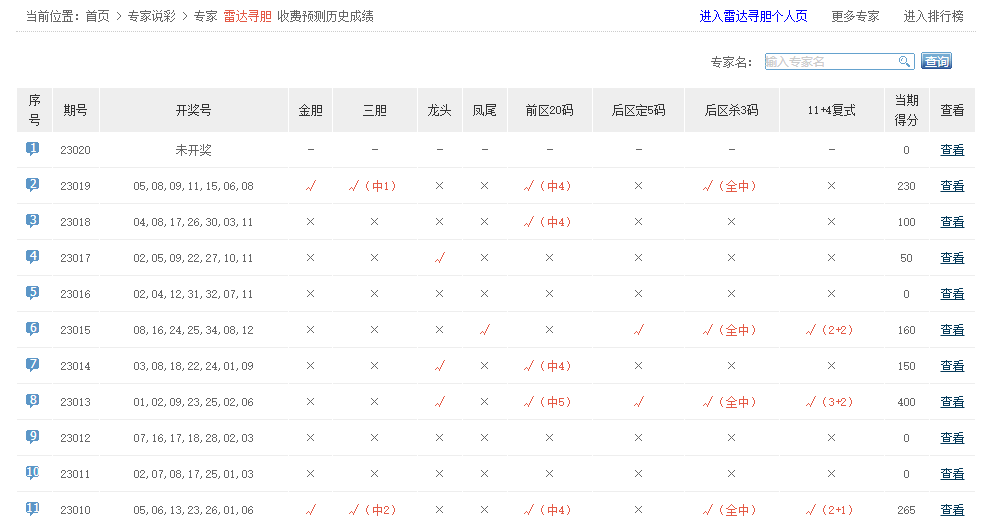Screen dimensions: 1005x523
Task: Focus the 专家名 expert name input field
Action: 830,61
